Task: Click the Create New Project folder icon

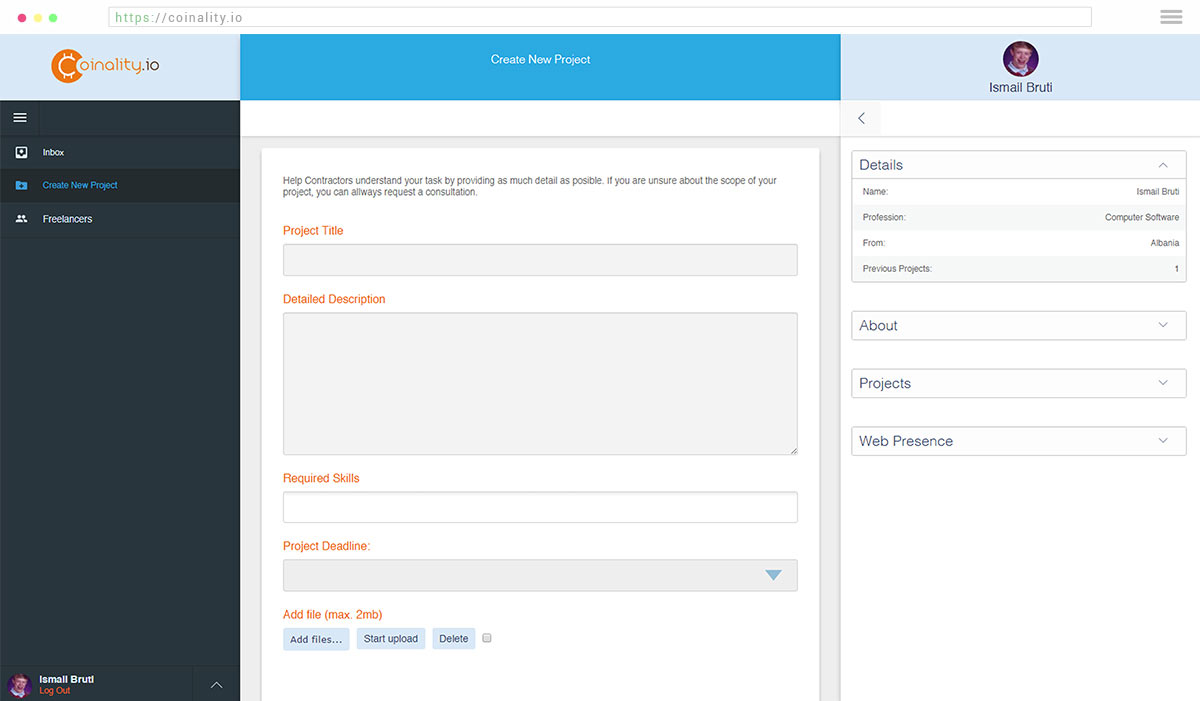Action: pos(21,185)
